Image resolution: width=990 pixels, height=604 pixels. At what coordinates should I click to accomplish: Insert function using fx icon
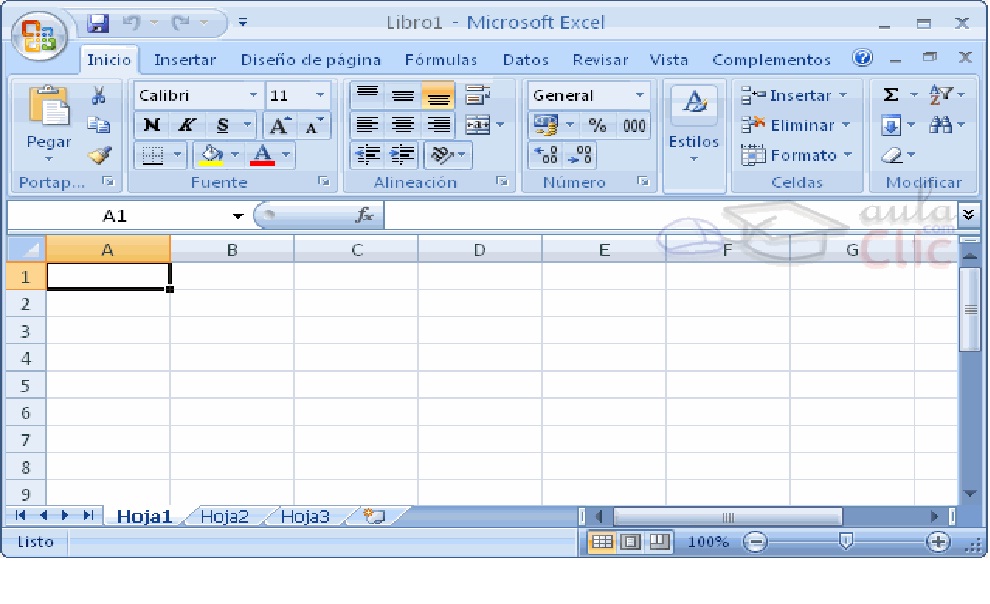click(365, 215)
